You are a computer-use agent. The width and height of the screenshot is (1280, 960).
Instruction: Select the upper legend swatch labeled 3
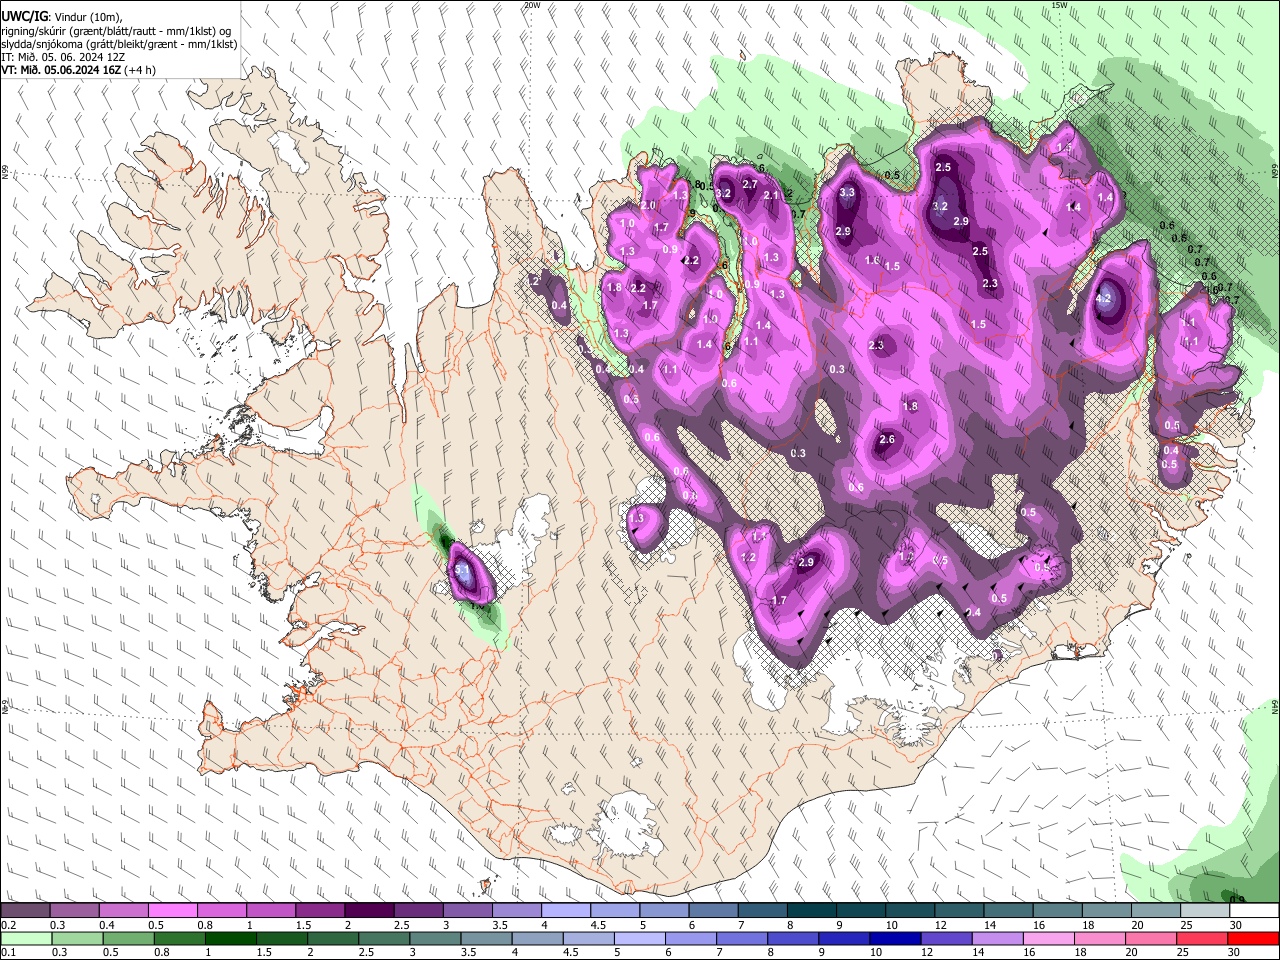pyautogui.click(x=467, y=910)
